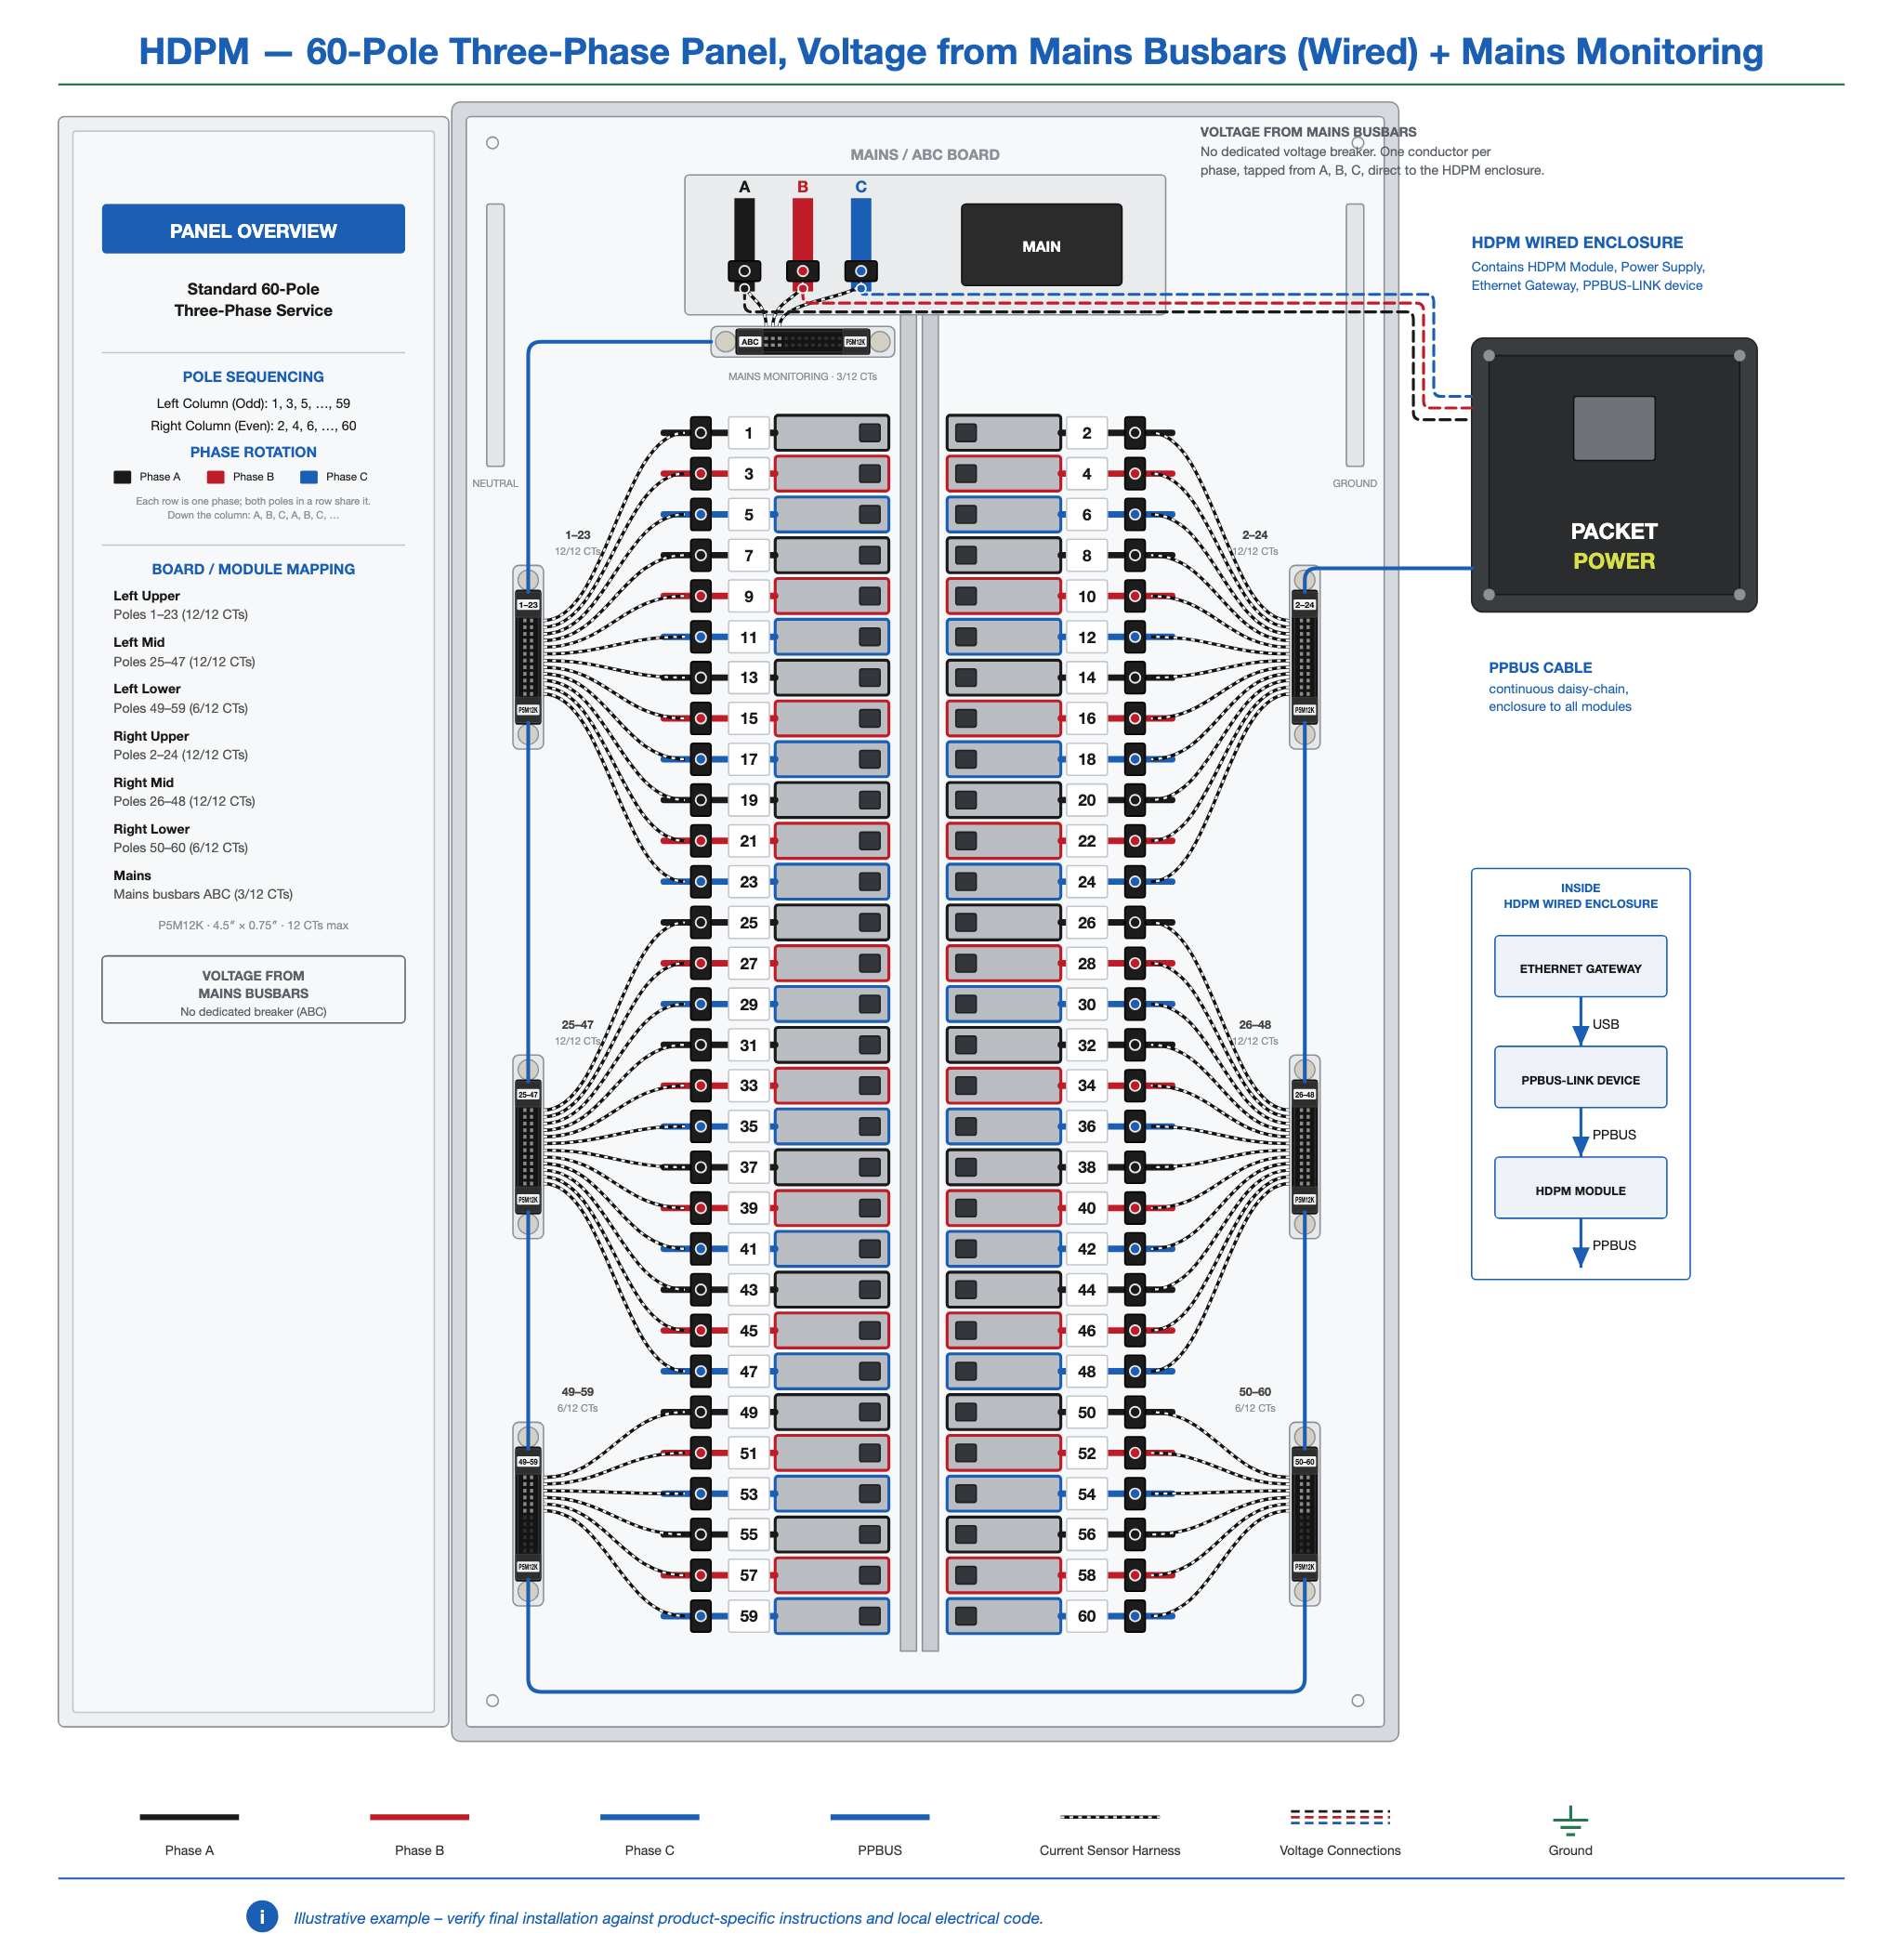Click the PANEL OVERVIEW header
The height and width of the screenshot is (1960, 1903).
[253, 229]
